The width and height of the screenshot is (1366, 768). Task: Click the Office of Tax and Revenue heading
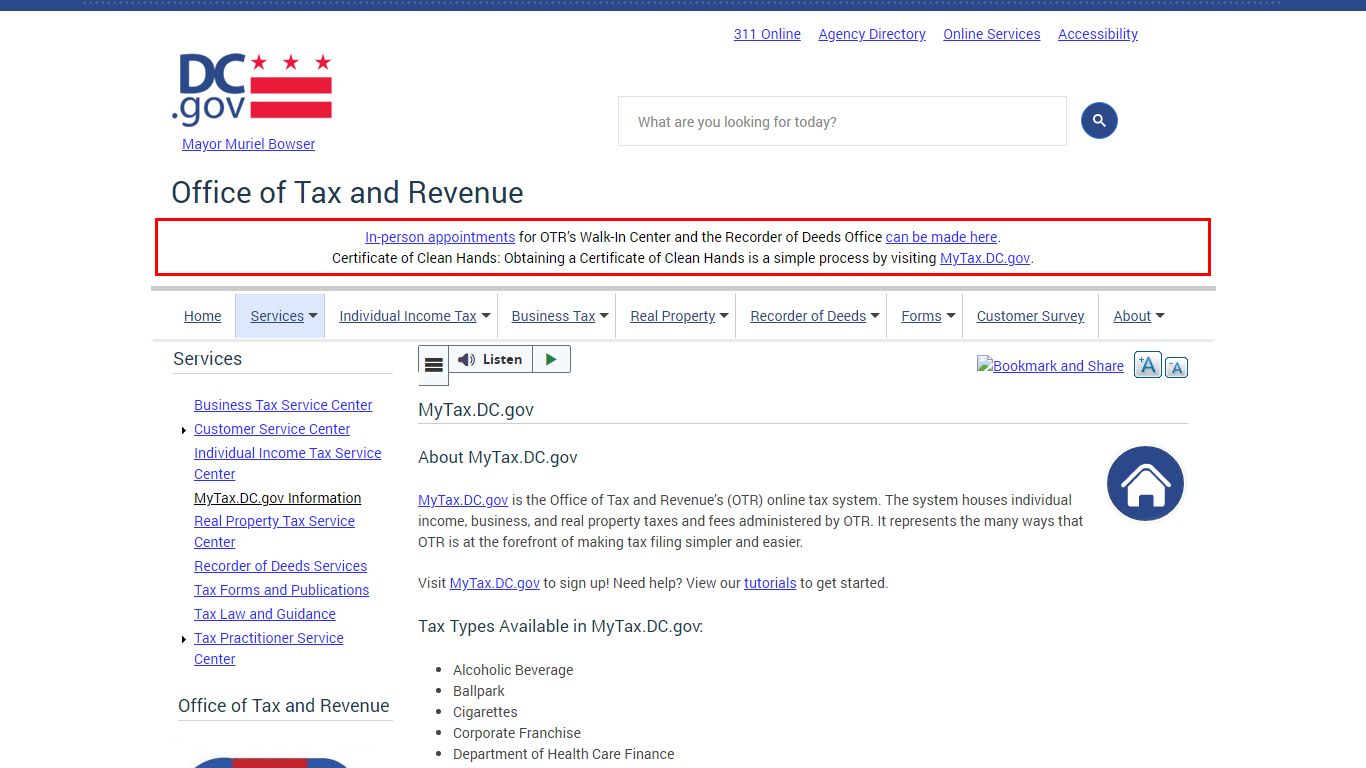pyautogui.click(x=347, y=192)
